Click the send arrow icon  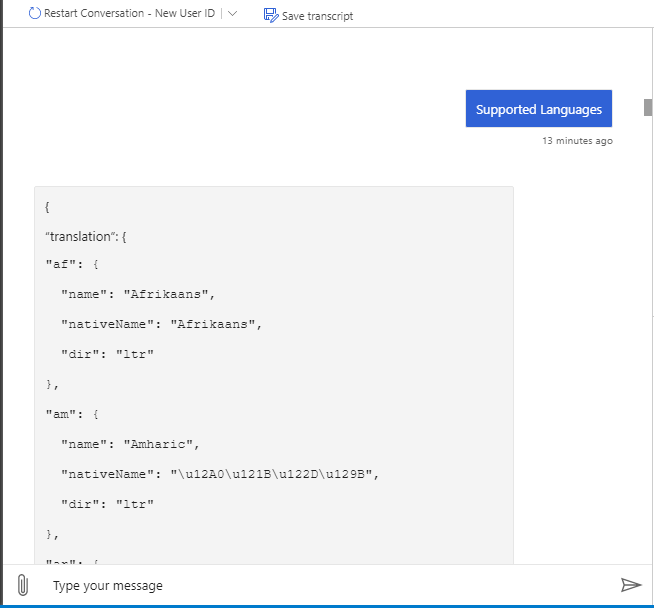coord(631,585)
